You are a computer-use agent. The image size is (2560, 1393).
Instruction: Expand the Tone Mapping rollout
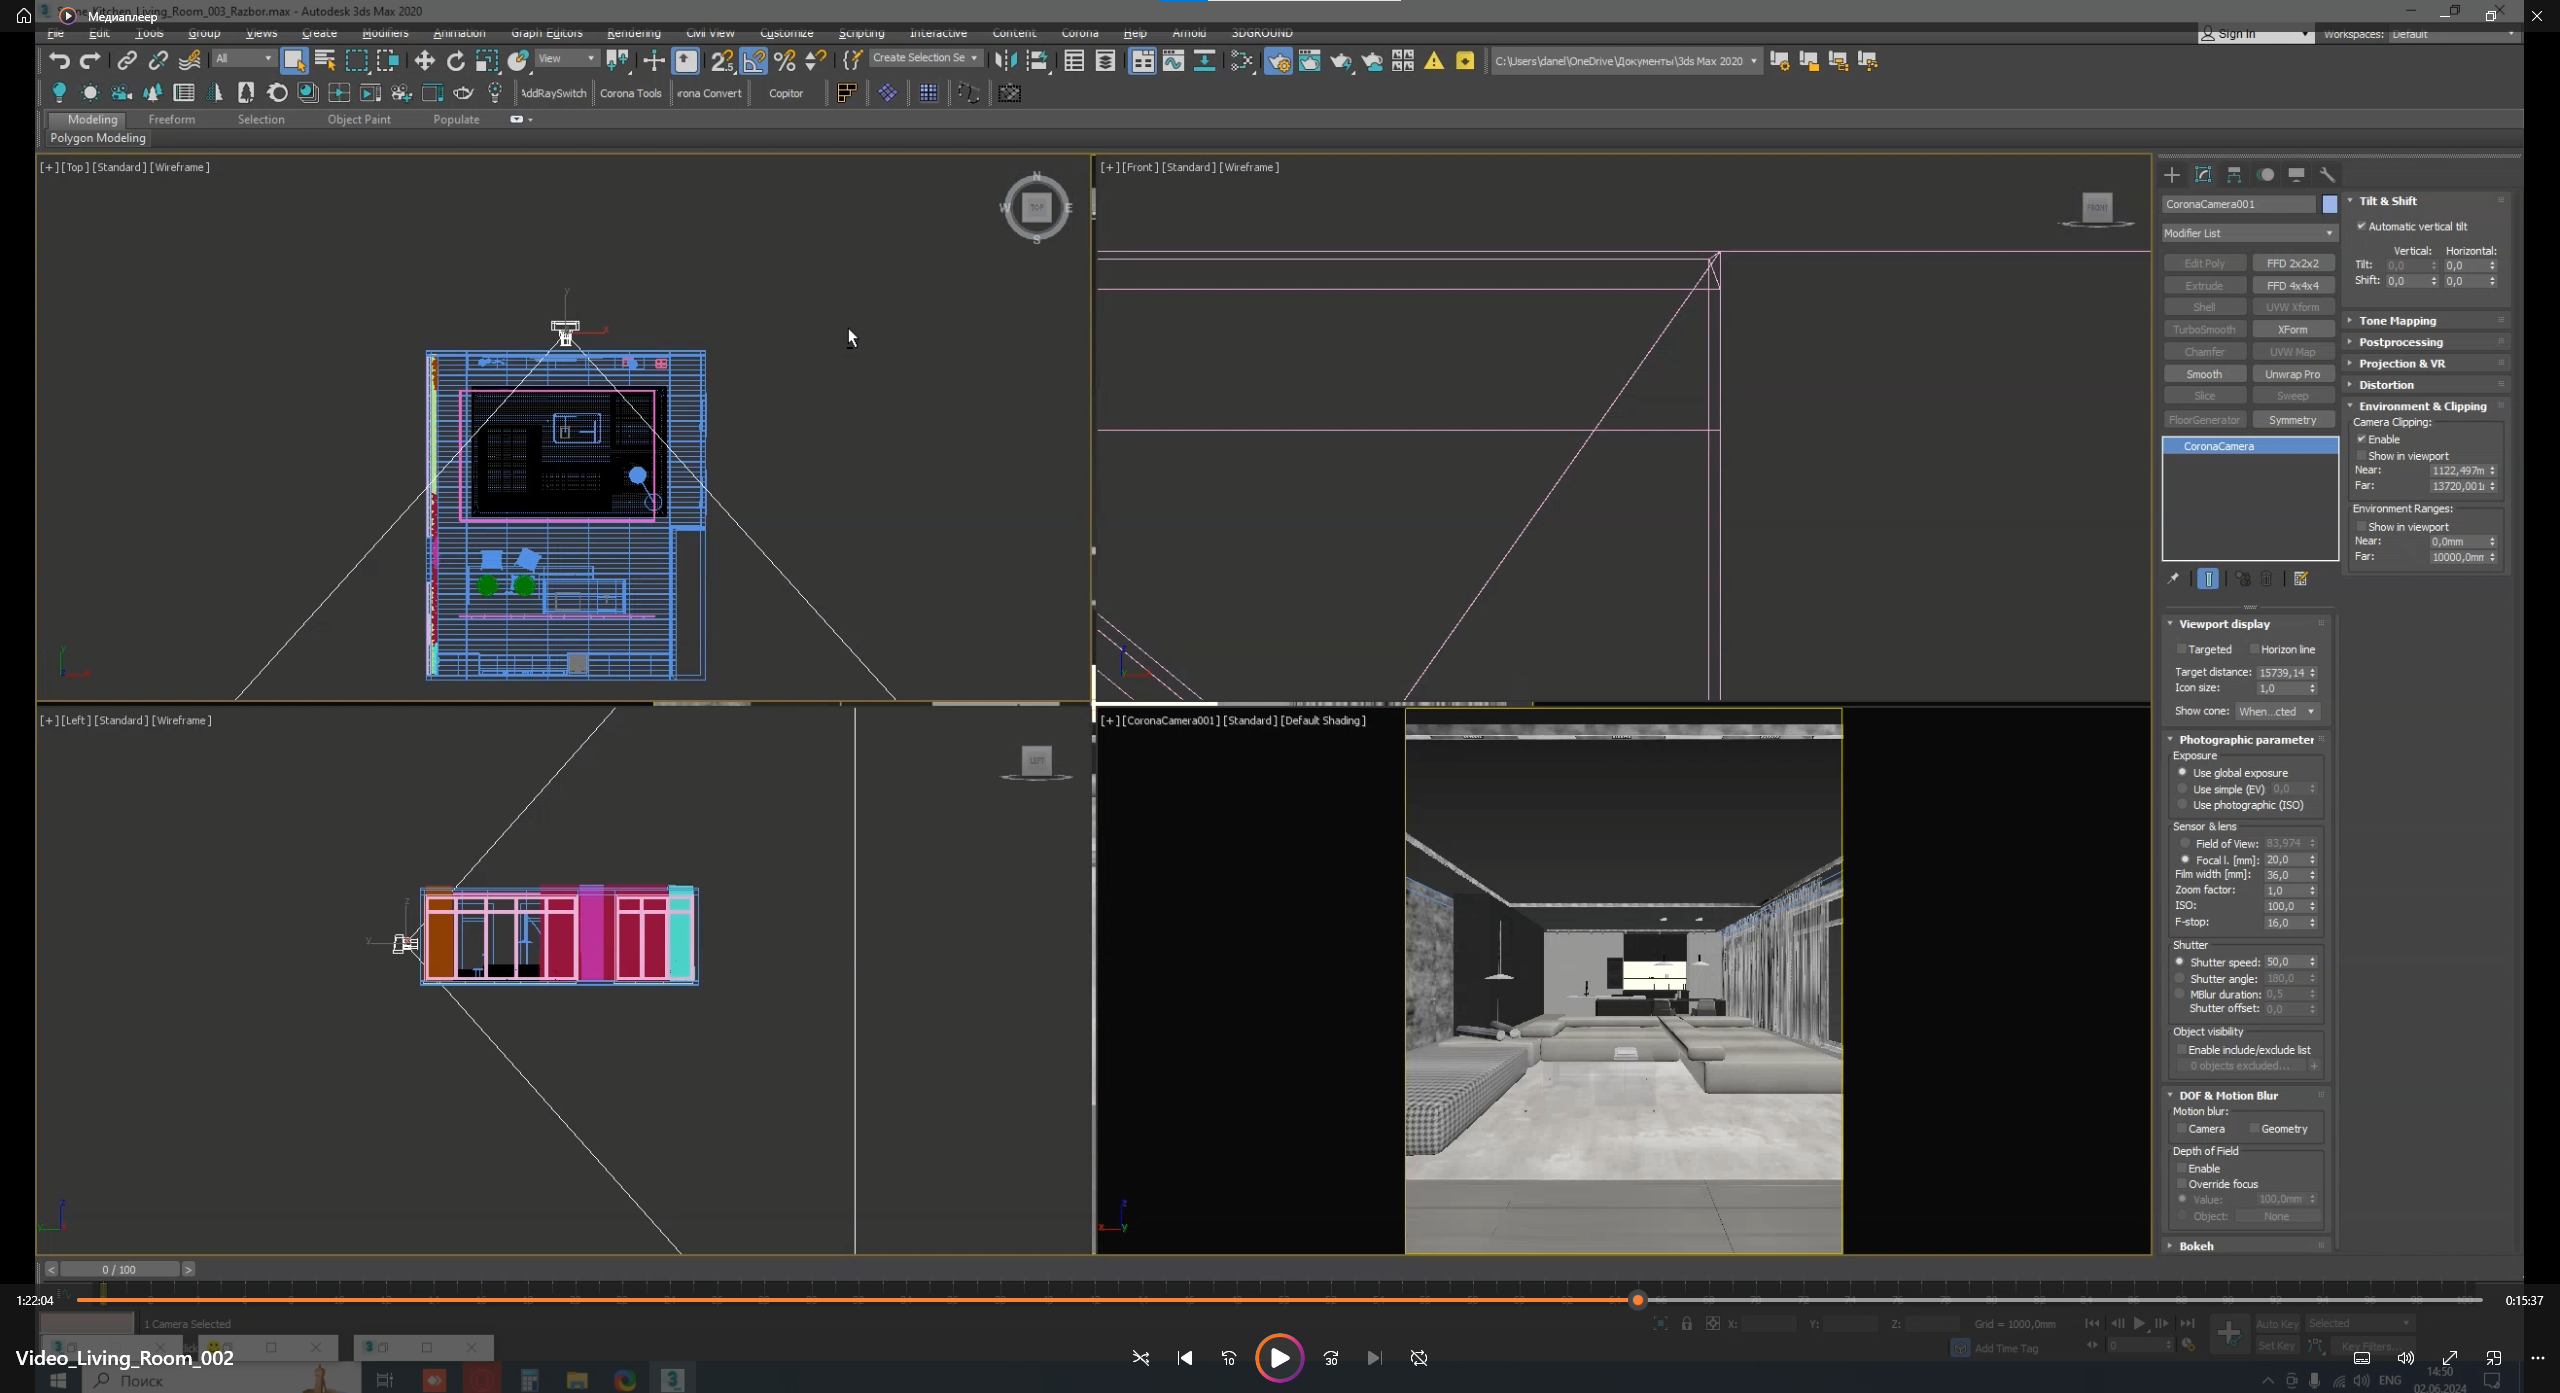2397,320
